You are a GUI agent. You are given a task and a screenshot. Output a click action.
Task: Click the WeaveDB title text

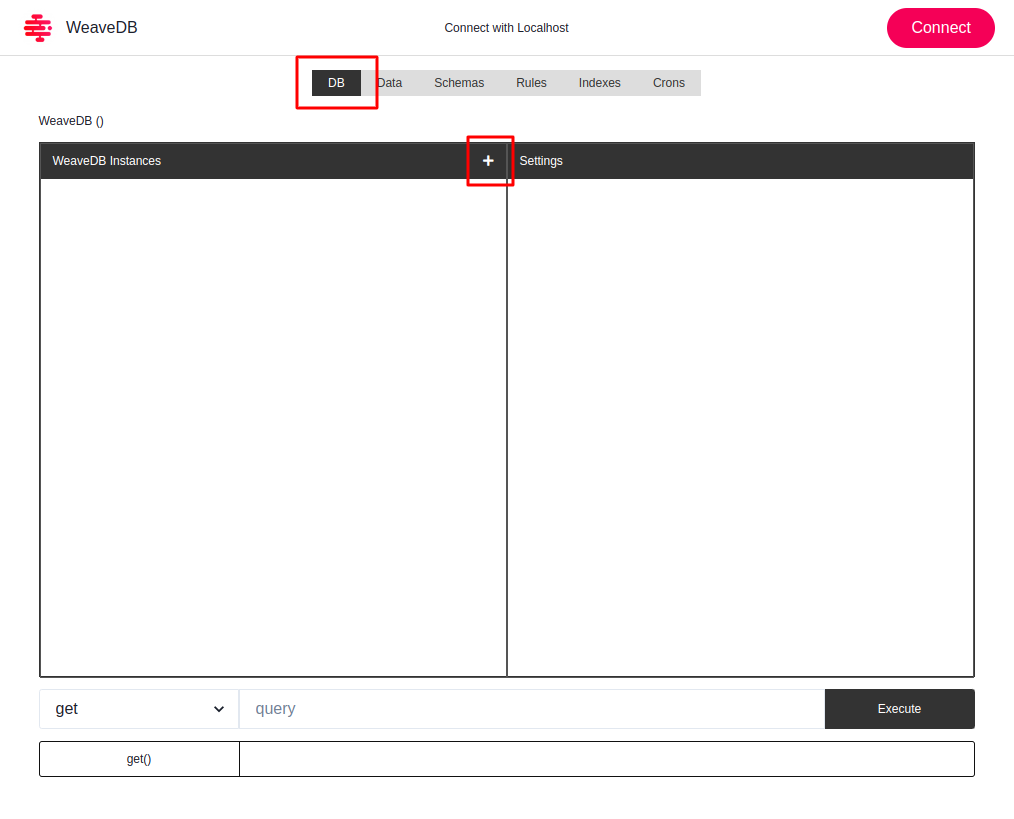point(102,28)
